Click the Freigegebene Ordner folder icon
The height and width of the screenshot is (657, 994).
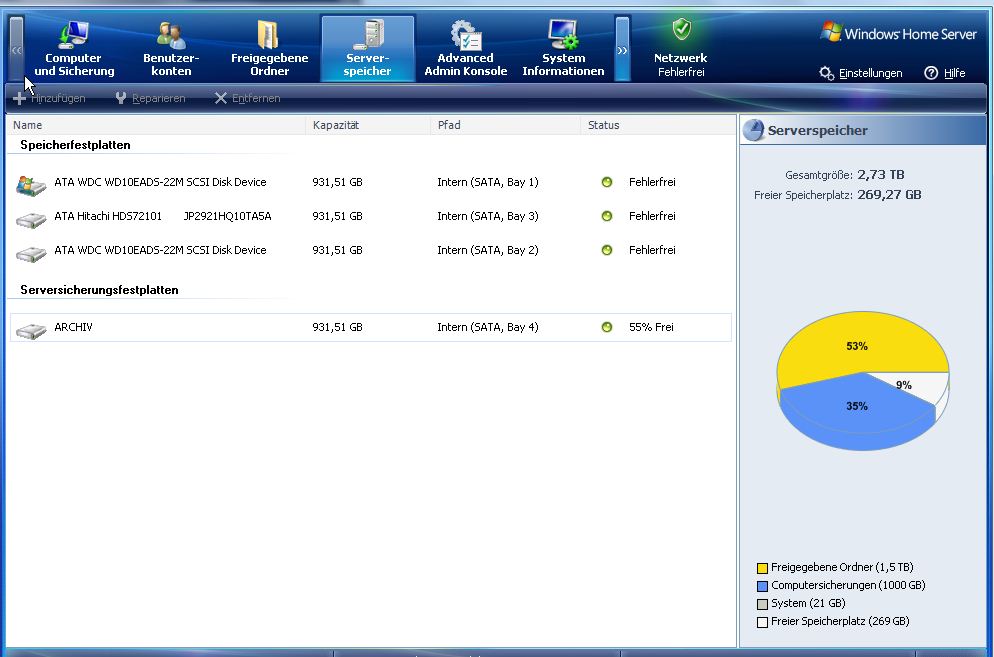coord(268,34)
